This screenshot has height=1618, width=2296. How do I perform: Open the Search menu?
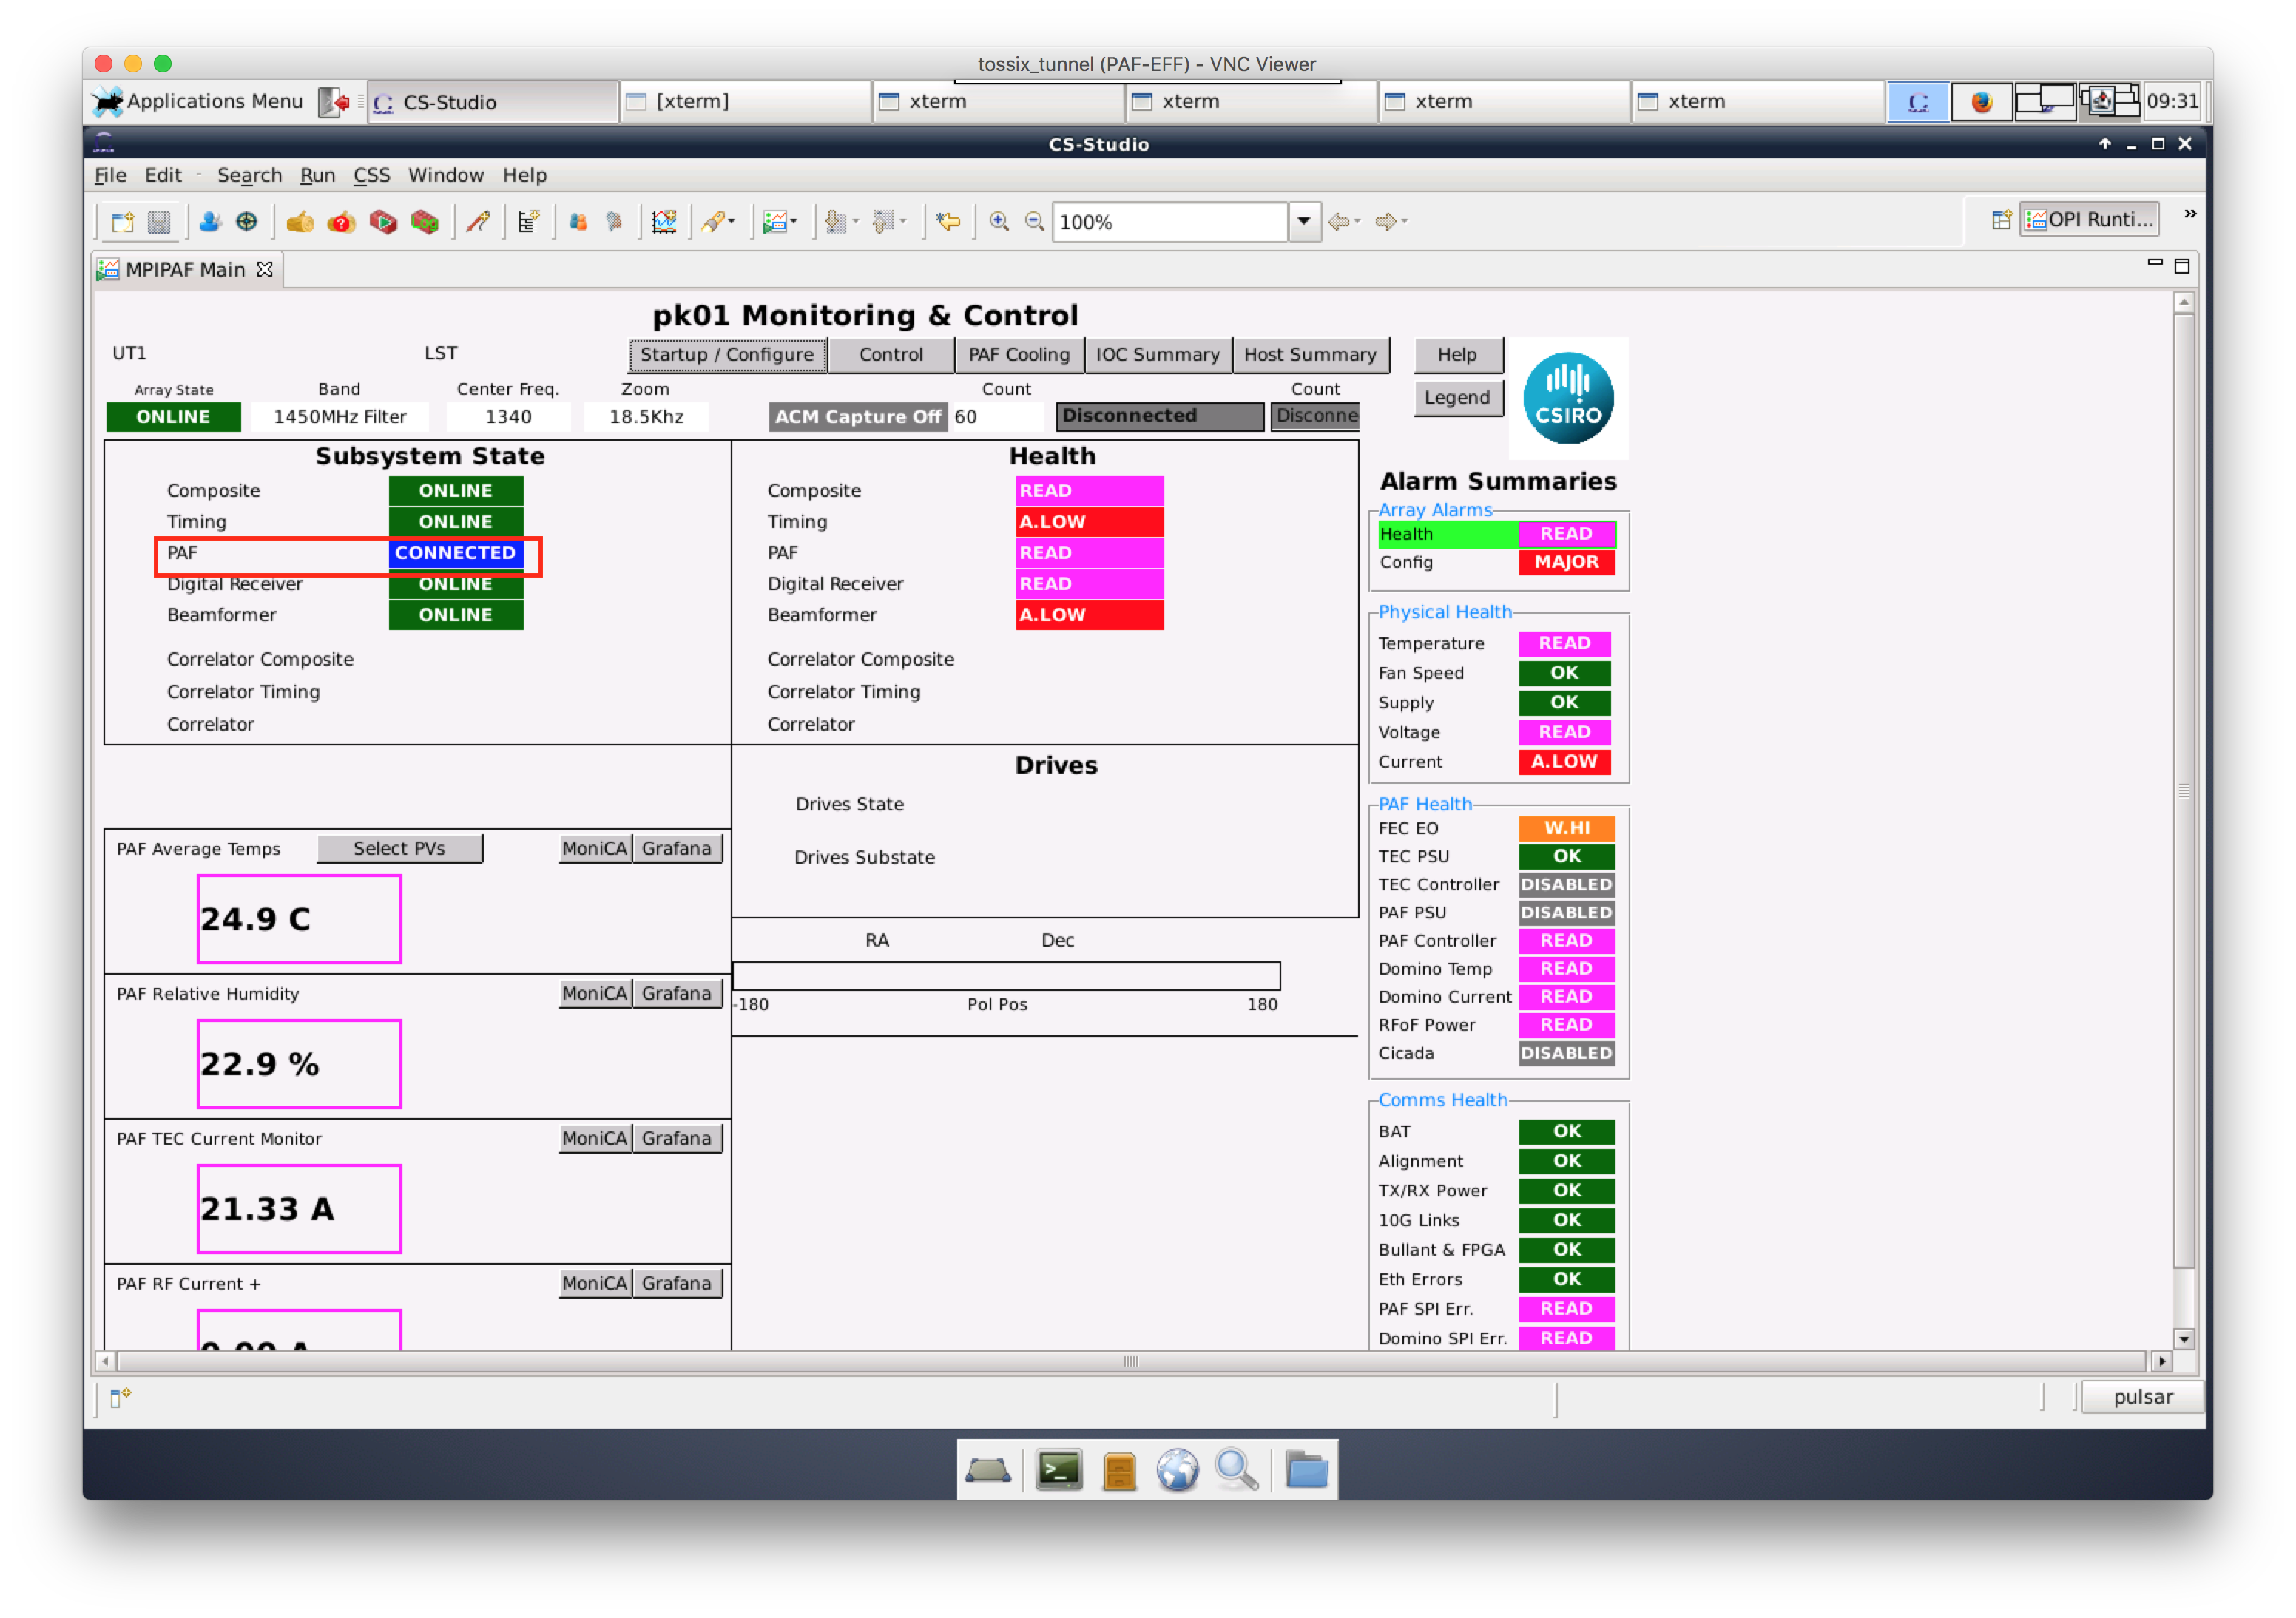pos(249,175)
